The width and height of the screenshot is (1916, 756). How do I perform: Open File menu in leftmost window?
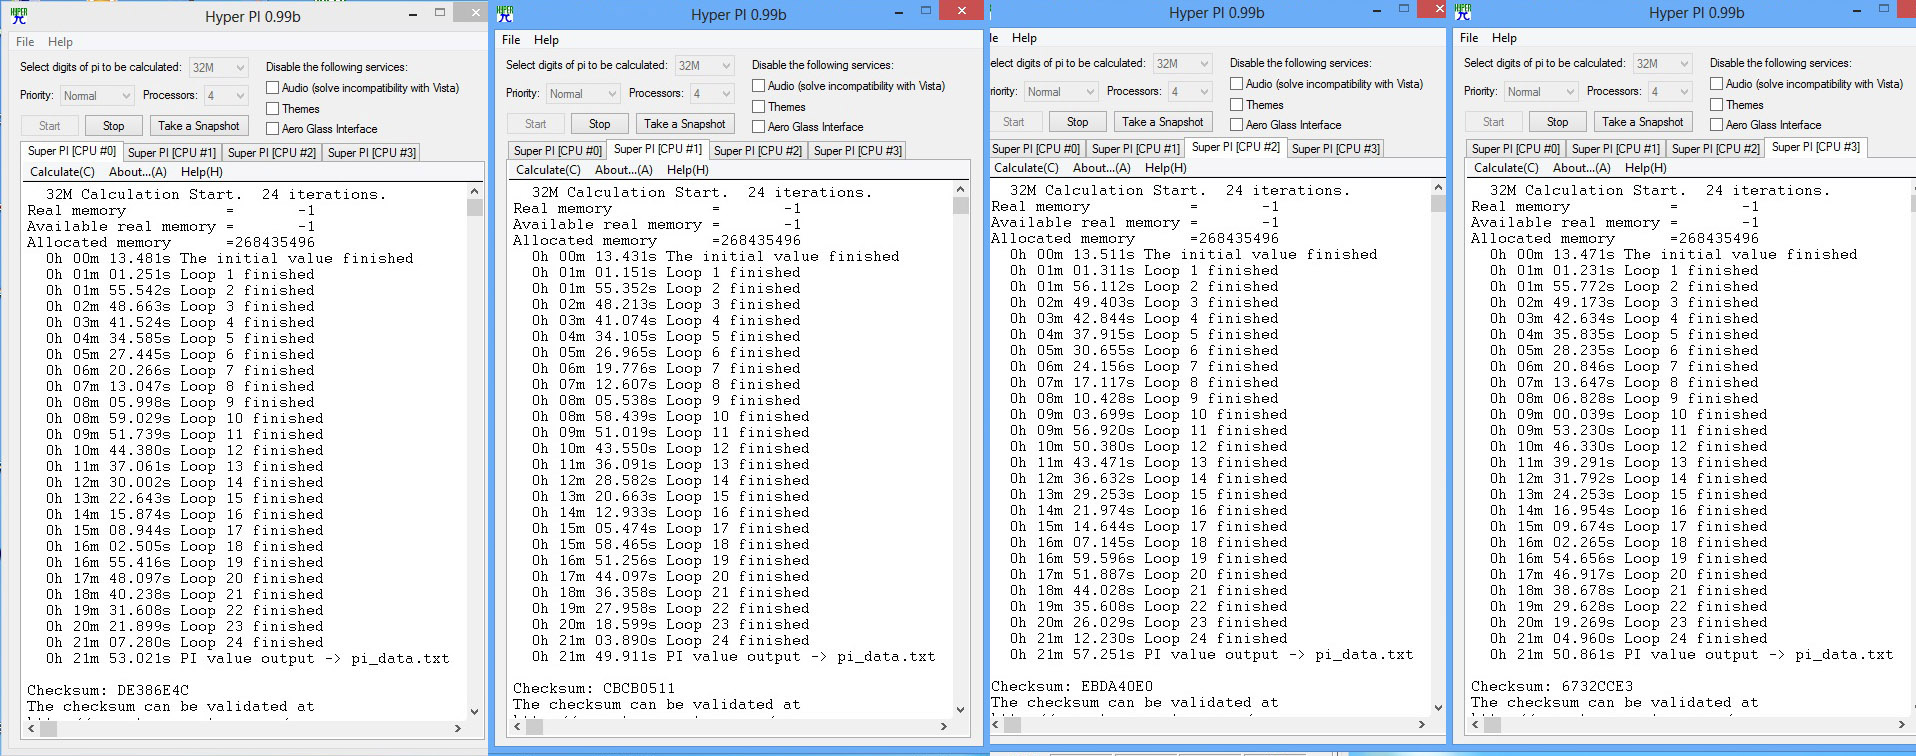point(25,42)
